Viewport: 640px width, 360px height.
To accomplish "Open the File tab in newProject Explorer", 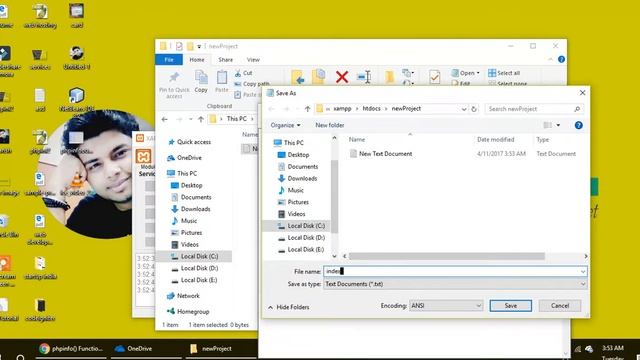I will pyautogui.click(x=169, y=60).
